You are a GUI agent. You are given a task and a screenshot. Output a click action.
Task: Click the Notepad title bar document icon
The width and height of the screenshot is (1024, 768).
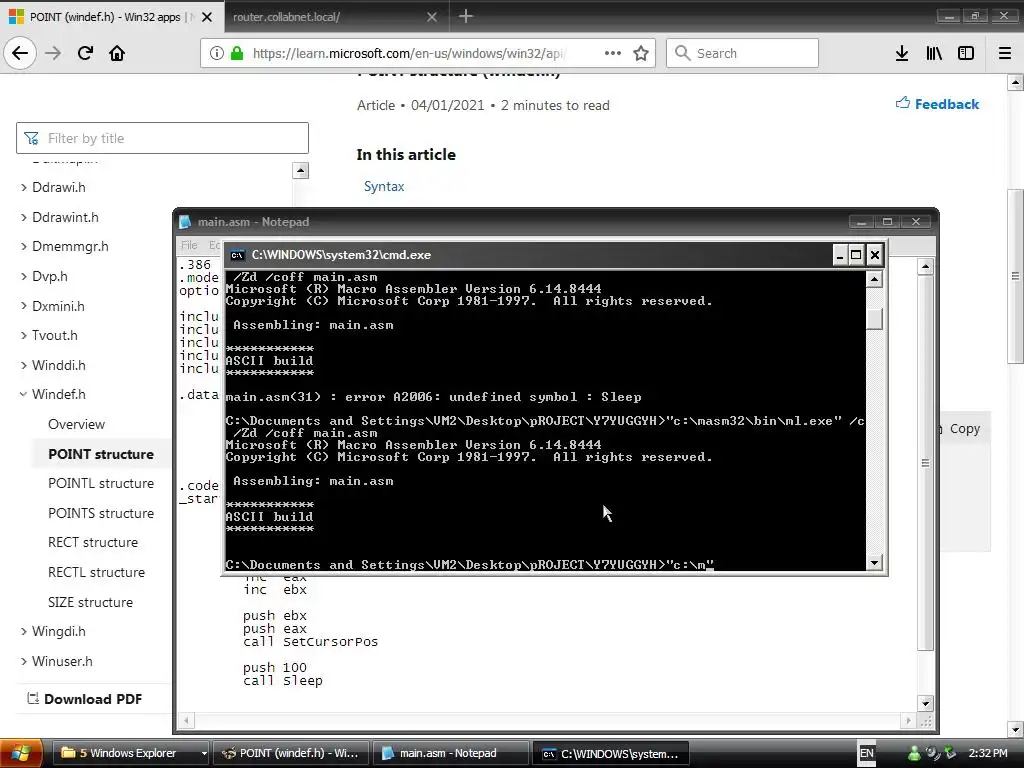pyautogui.click(x=185, y=222)
